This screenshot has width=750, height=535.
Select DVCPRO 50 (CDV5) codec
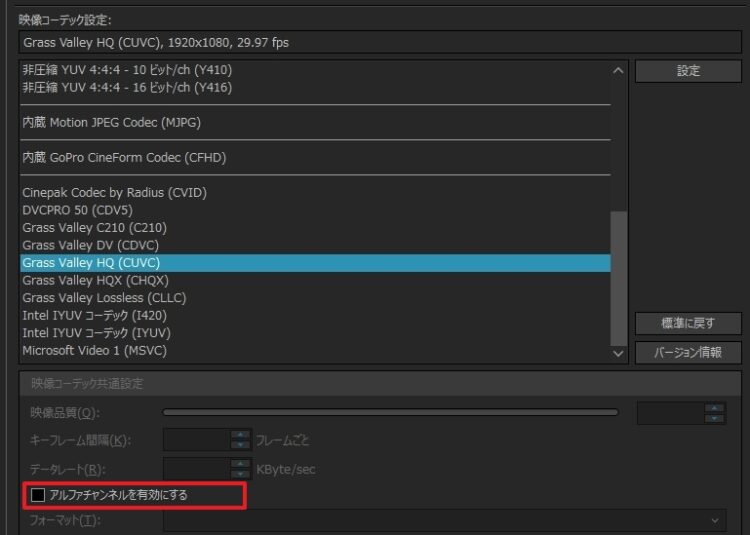pyautogui.click(x=315, y=210)
